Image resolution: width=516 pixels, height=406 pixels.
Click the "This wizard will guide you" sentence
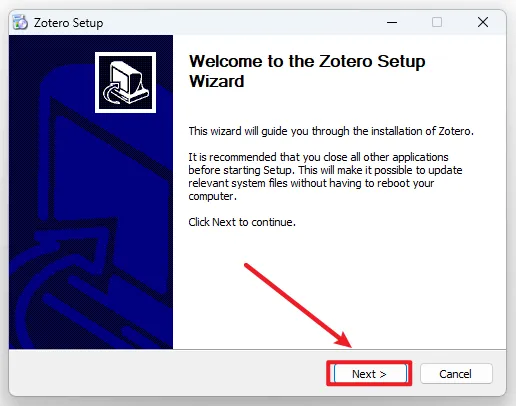click(x=331, y=131)
